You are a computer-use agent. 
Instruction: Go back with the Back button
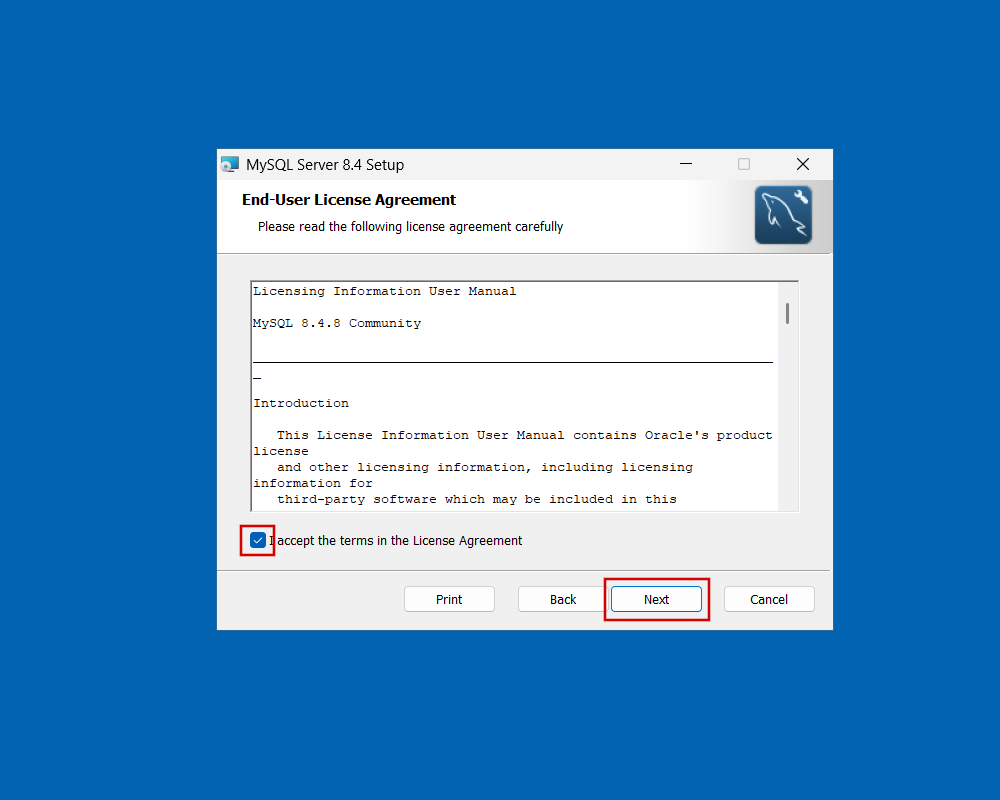tap(562, 599)
